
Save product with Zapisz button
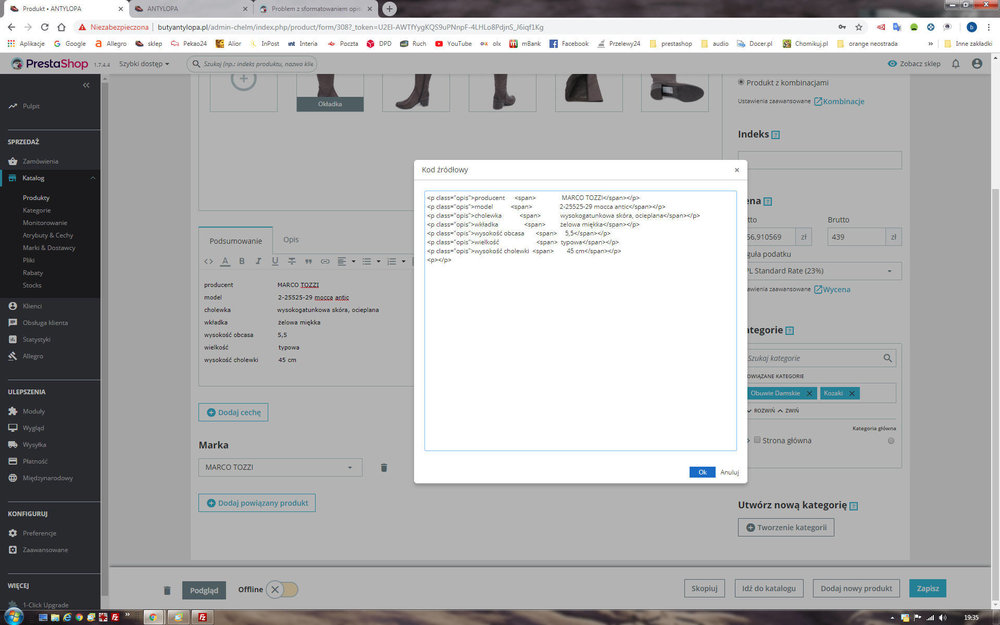pos(927,588)
